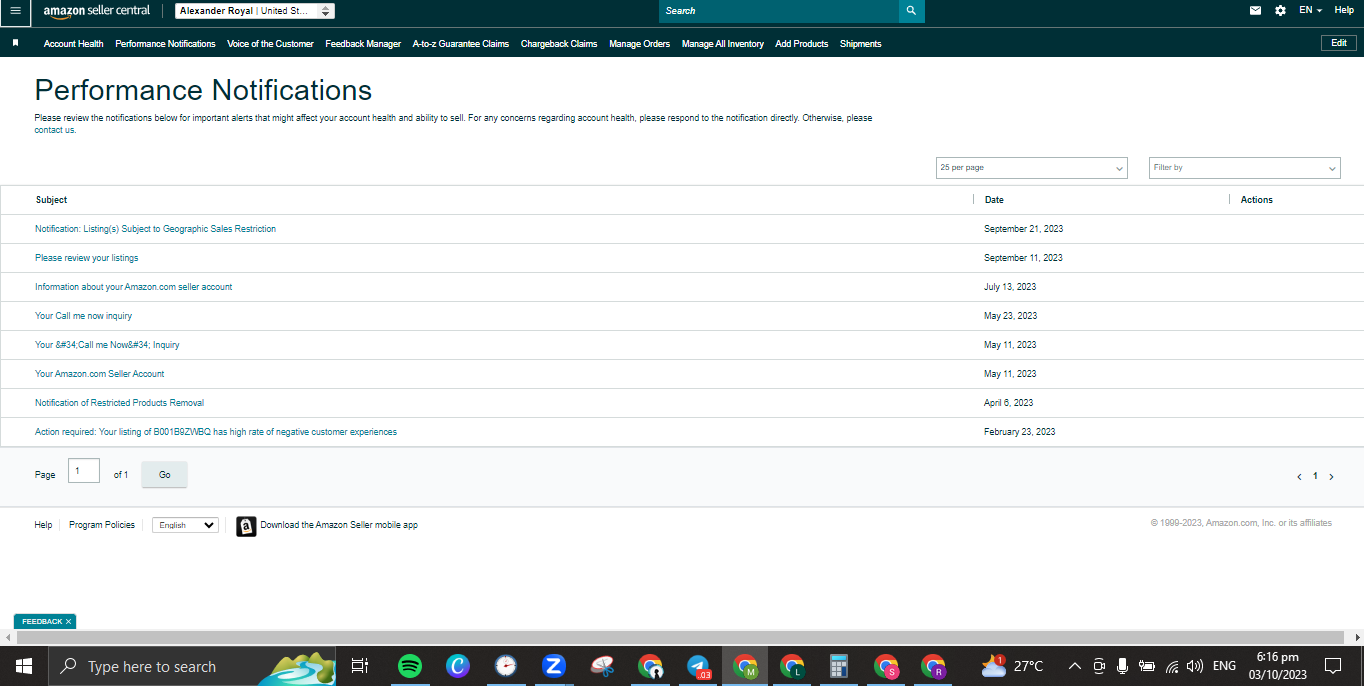This screenshot has width=1364, height=686.
Task: Click the top Search input field
Action: pos(779,11)
